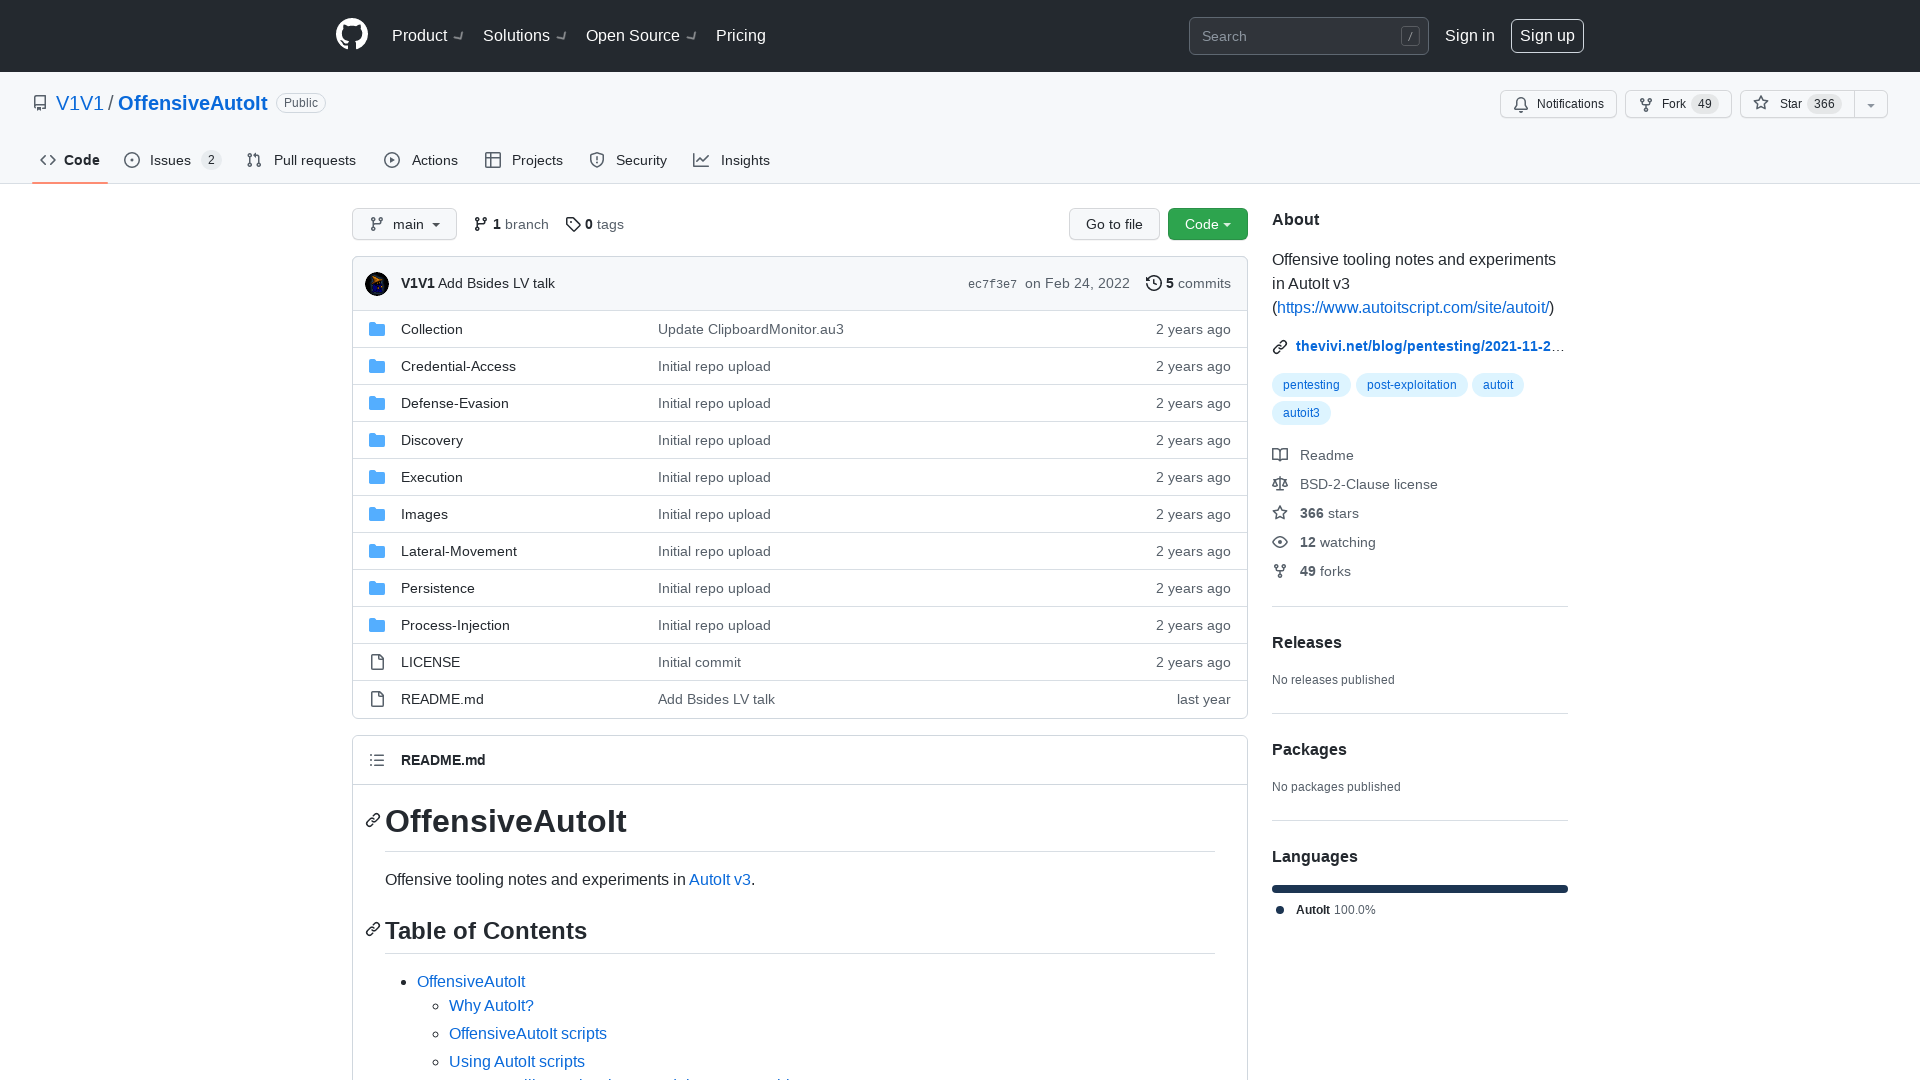Click the pentesting topic tag
The height and width of the screenshot is (1080, 1920).
tap(1311, 385)
